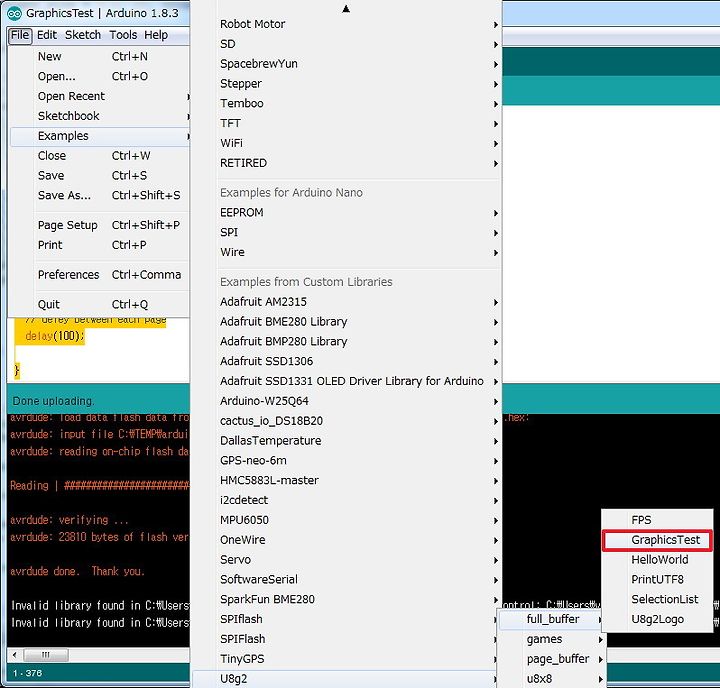Open Arduino-W25Q64 examples
Screen dimensions: 720x688
(347, 401)
